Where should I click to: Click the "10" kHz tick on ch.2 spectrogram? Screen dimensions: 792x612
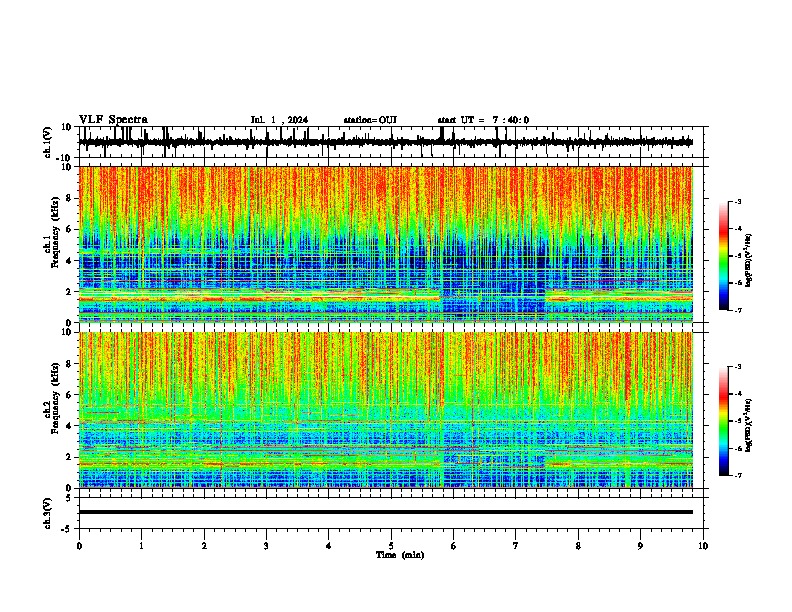pyautogui.click(x=67, y=332)
